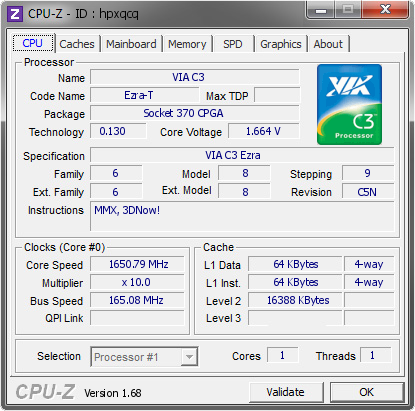Switch to the Mainboard tab

pos(131,44)
